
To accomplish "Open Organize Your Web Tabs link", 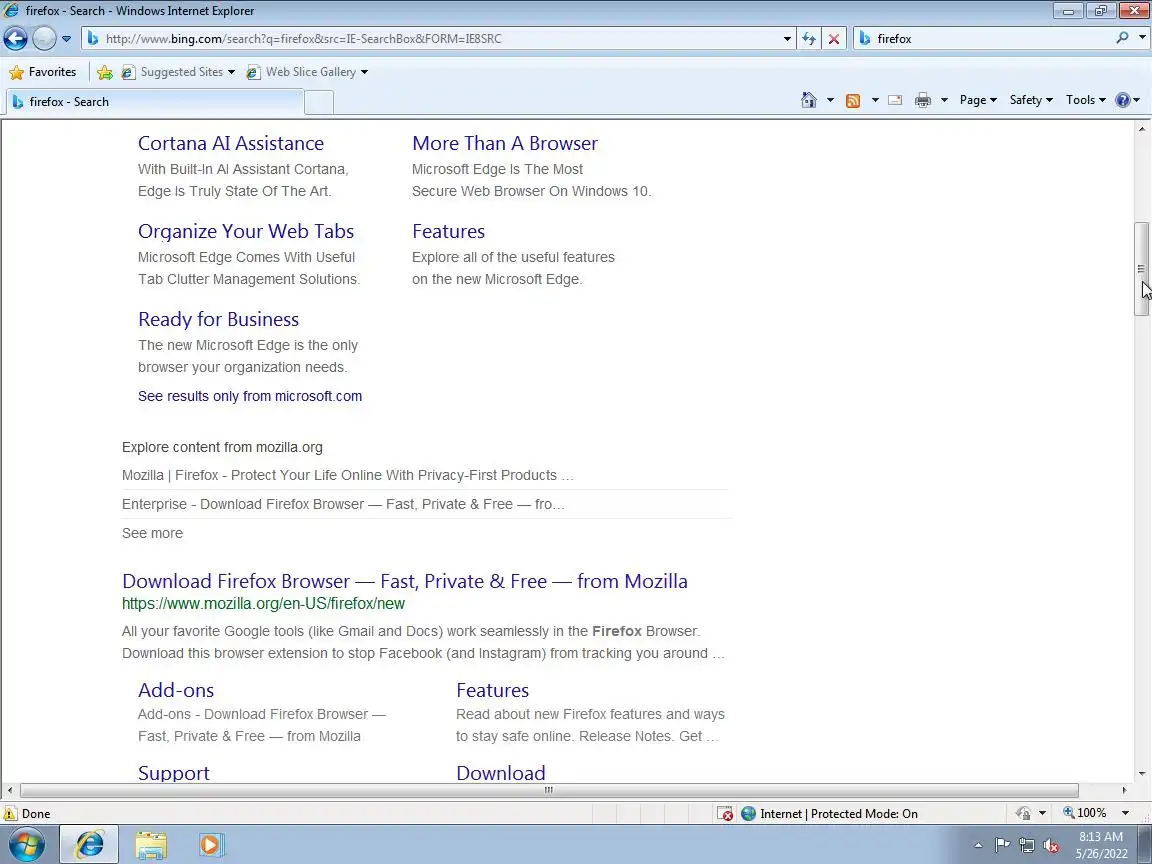I will 246,231.
